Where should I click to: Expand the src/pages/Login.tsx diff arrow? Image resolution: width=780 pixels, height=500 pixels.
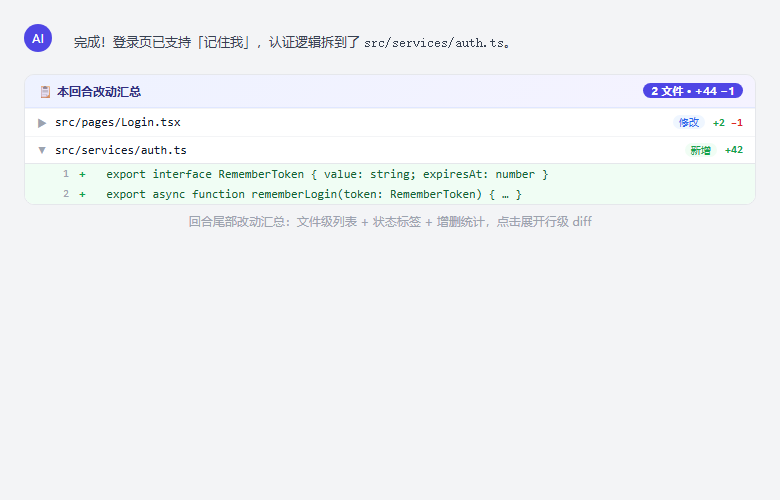click(42, 123)
